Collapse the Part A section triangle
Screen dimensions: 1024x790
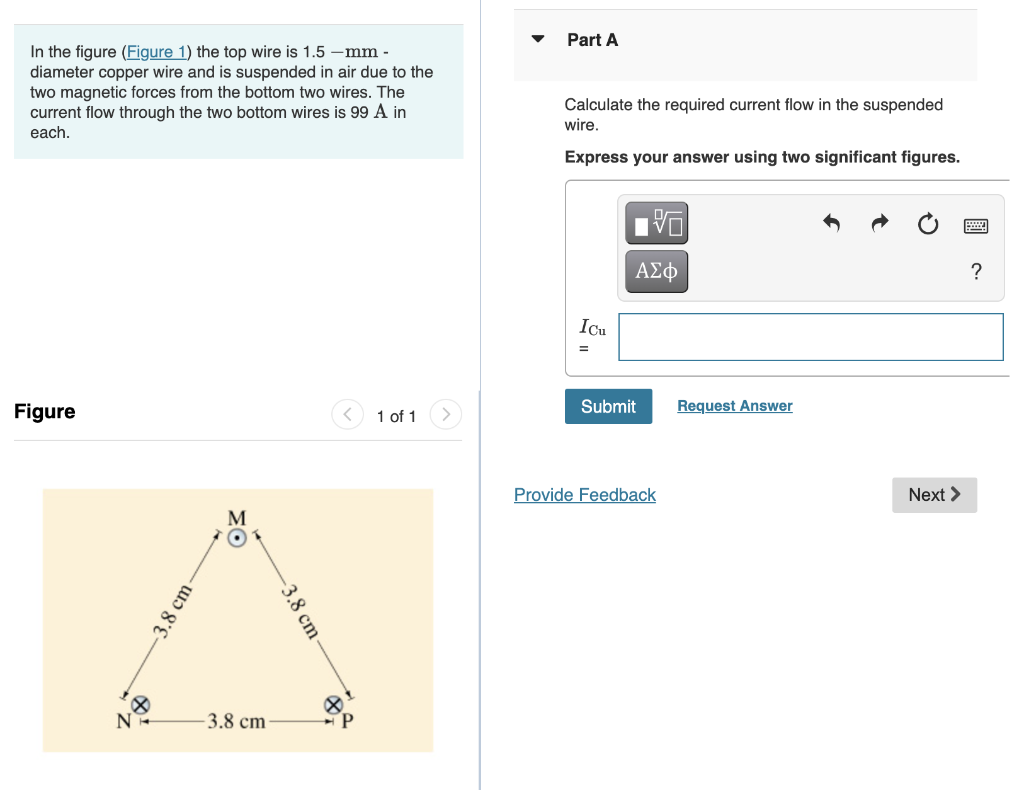[x=538, y=39]
